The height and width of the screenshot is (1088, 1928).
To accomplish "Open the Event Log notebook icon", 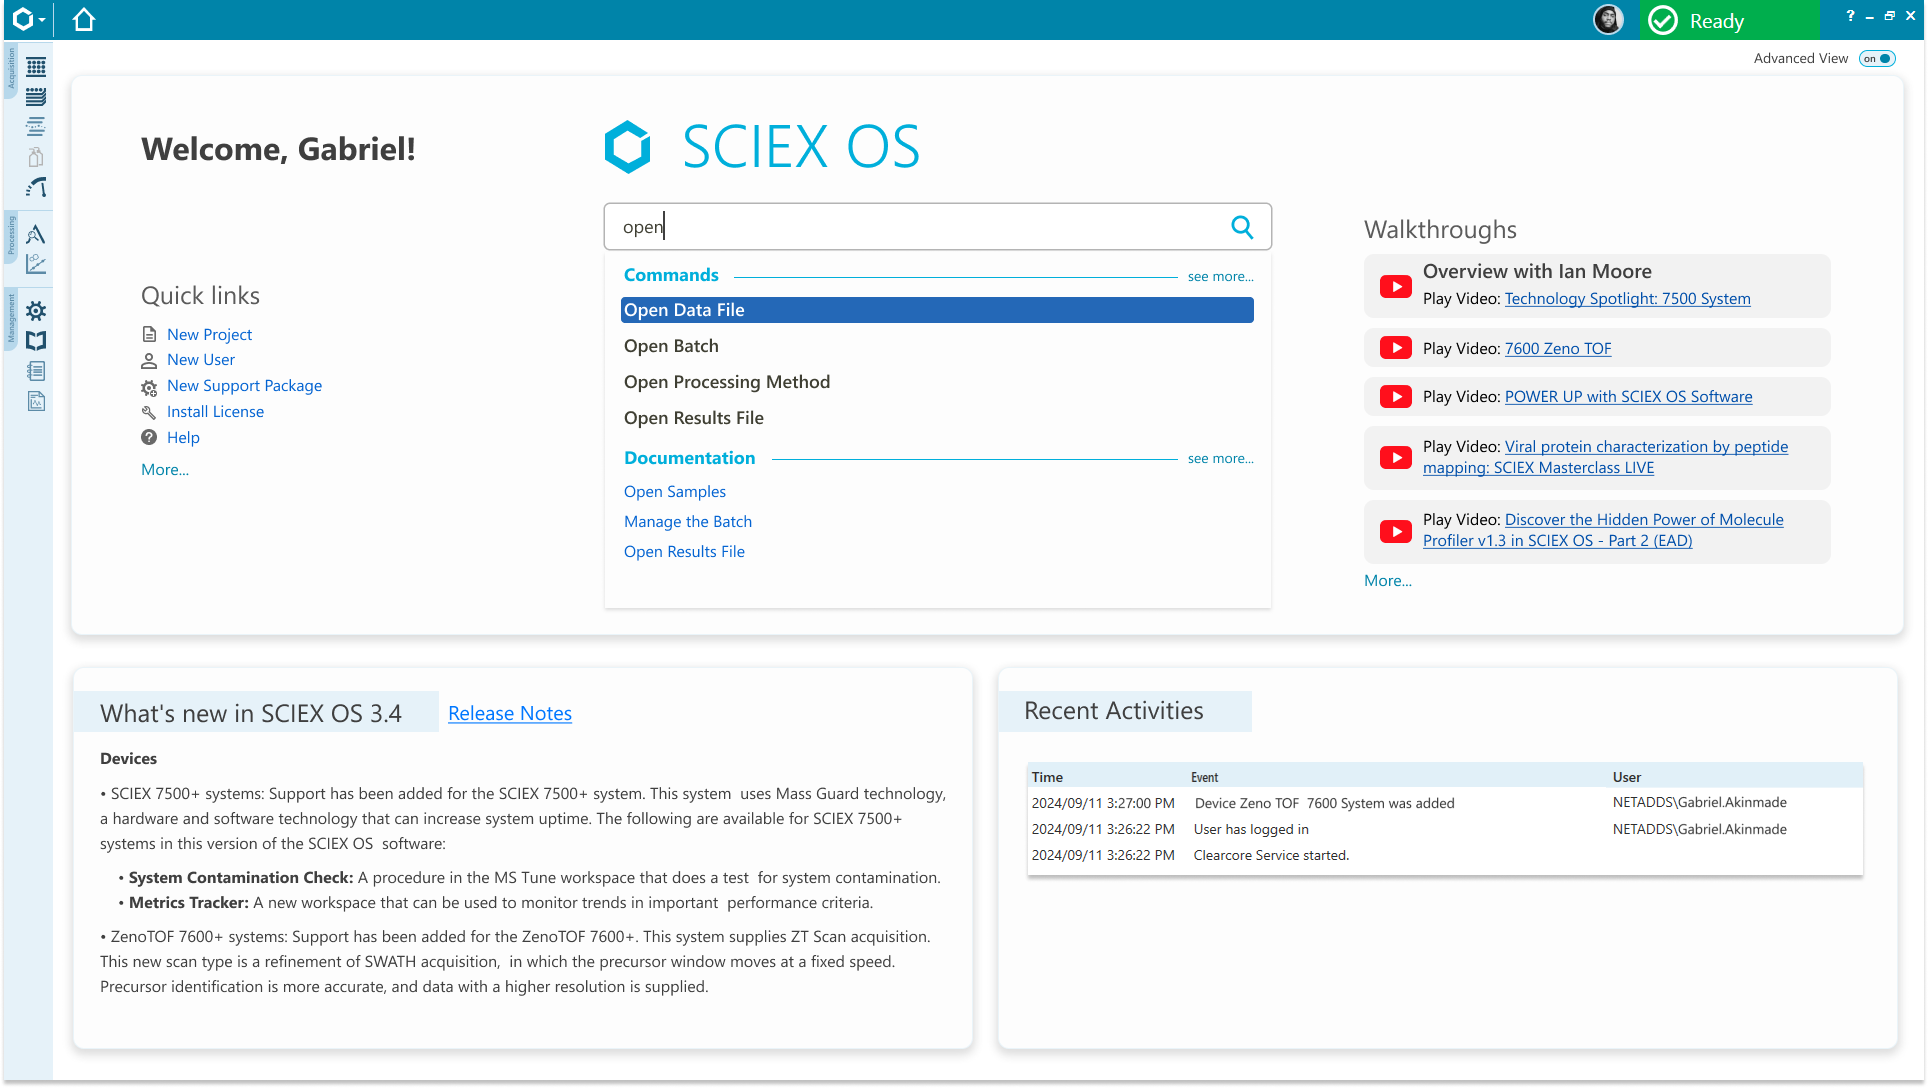I will pos(36,371).
